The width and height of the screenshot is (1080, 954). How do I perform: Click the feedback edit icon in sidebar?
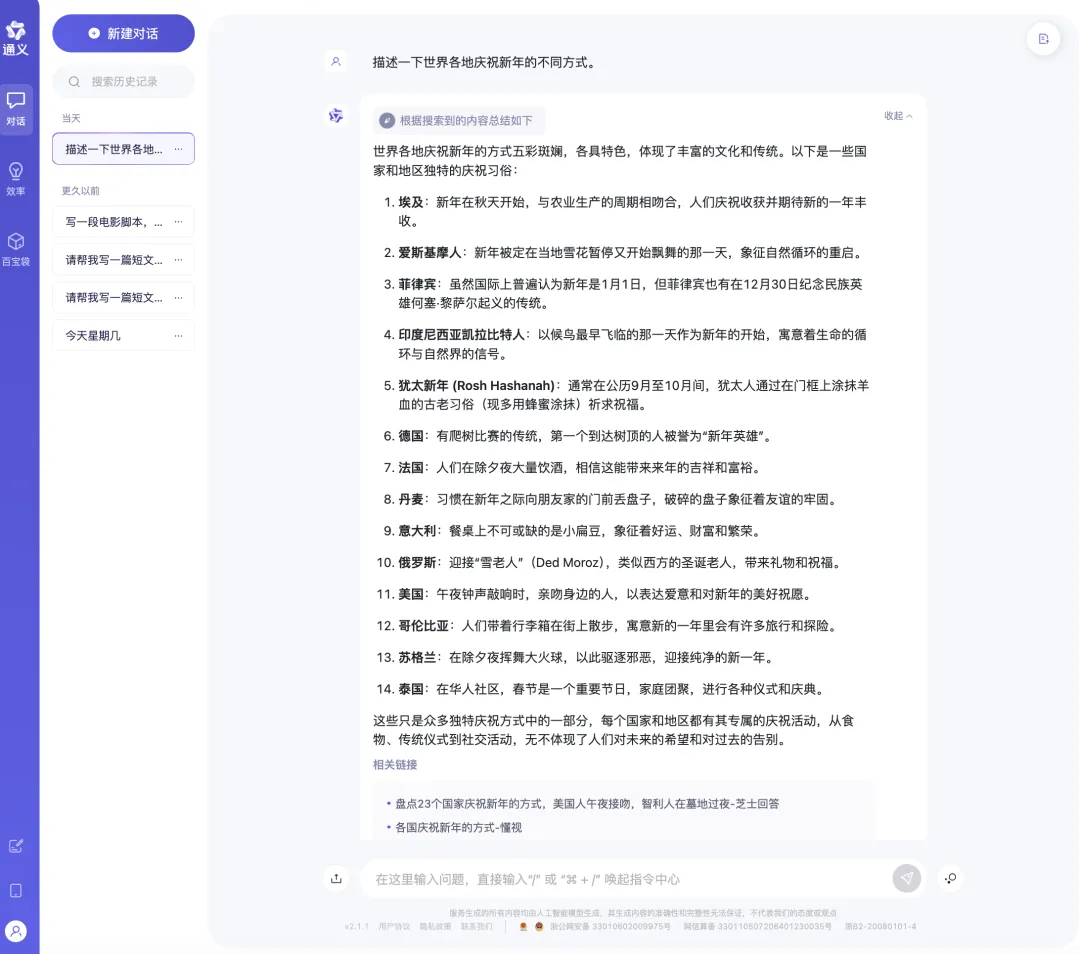(x=16, y=846)
